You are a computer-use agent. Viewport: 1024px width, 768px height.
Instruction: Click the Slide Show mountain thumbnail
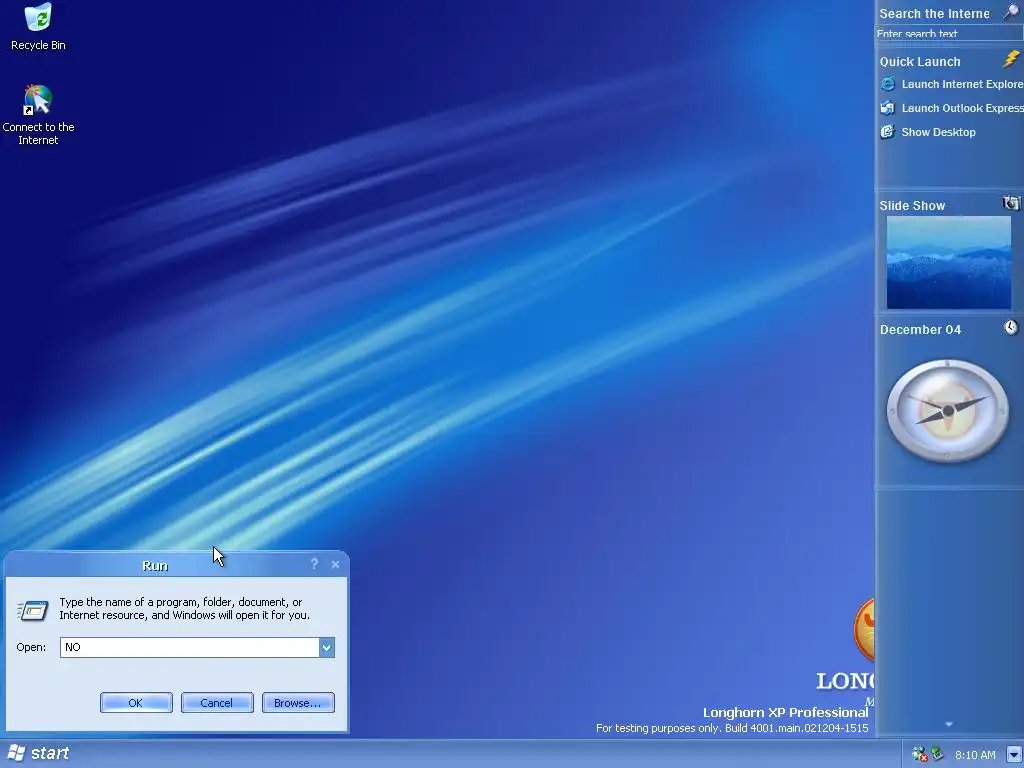(x=949, y=263)
